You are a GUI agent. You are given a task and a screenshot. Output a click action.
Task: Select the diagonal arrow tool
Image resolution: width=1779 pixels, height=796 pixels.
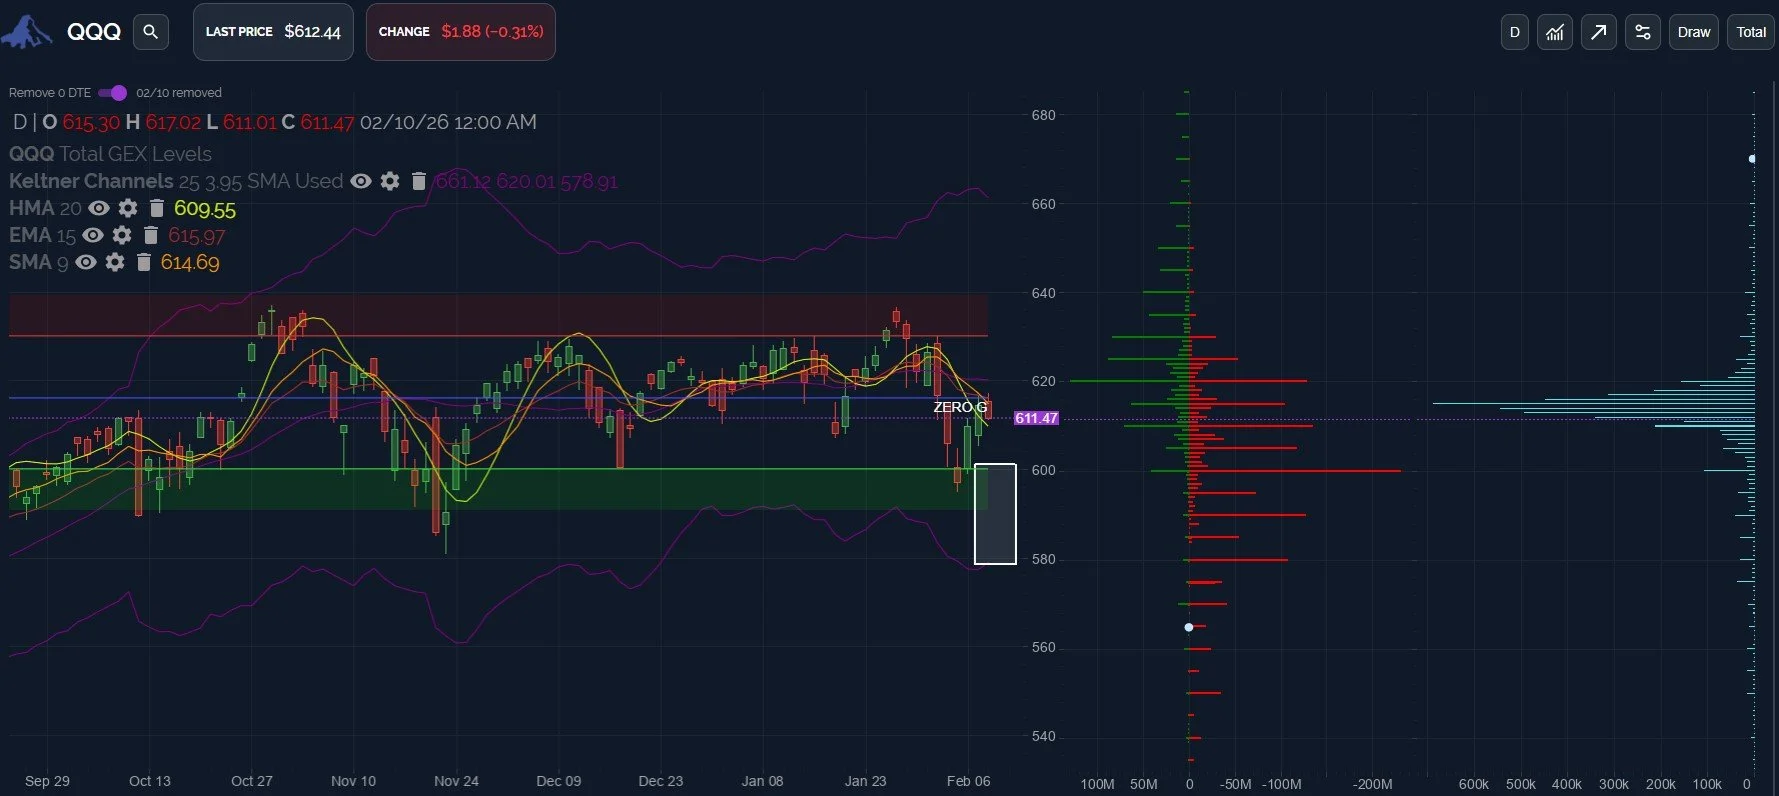[1598, 32]
